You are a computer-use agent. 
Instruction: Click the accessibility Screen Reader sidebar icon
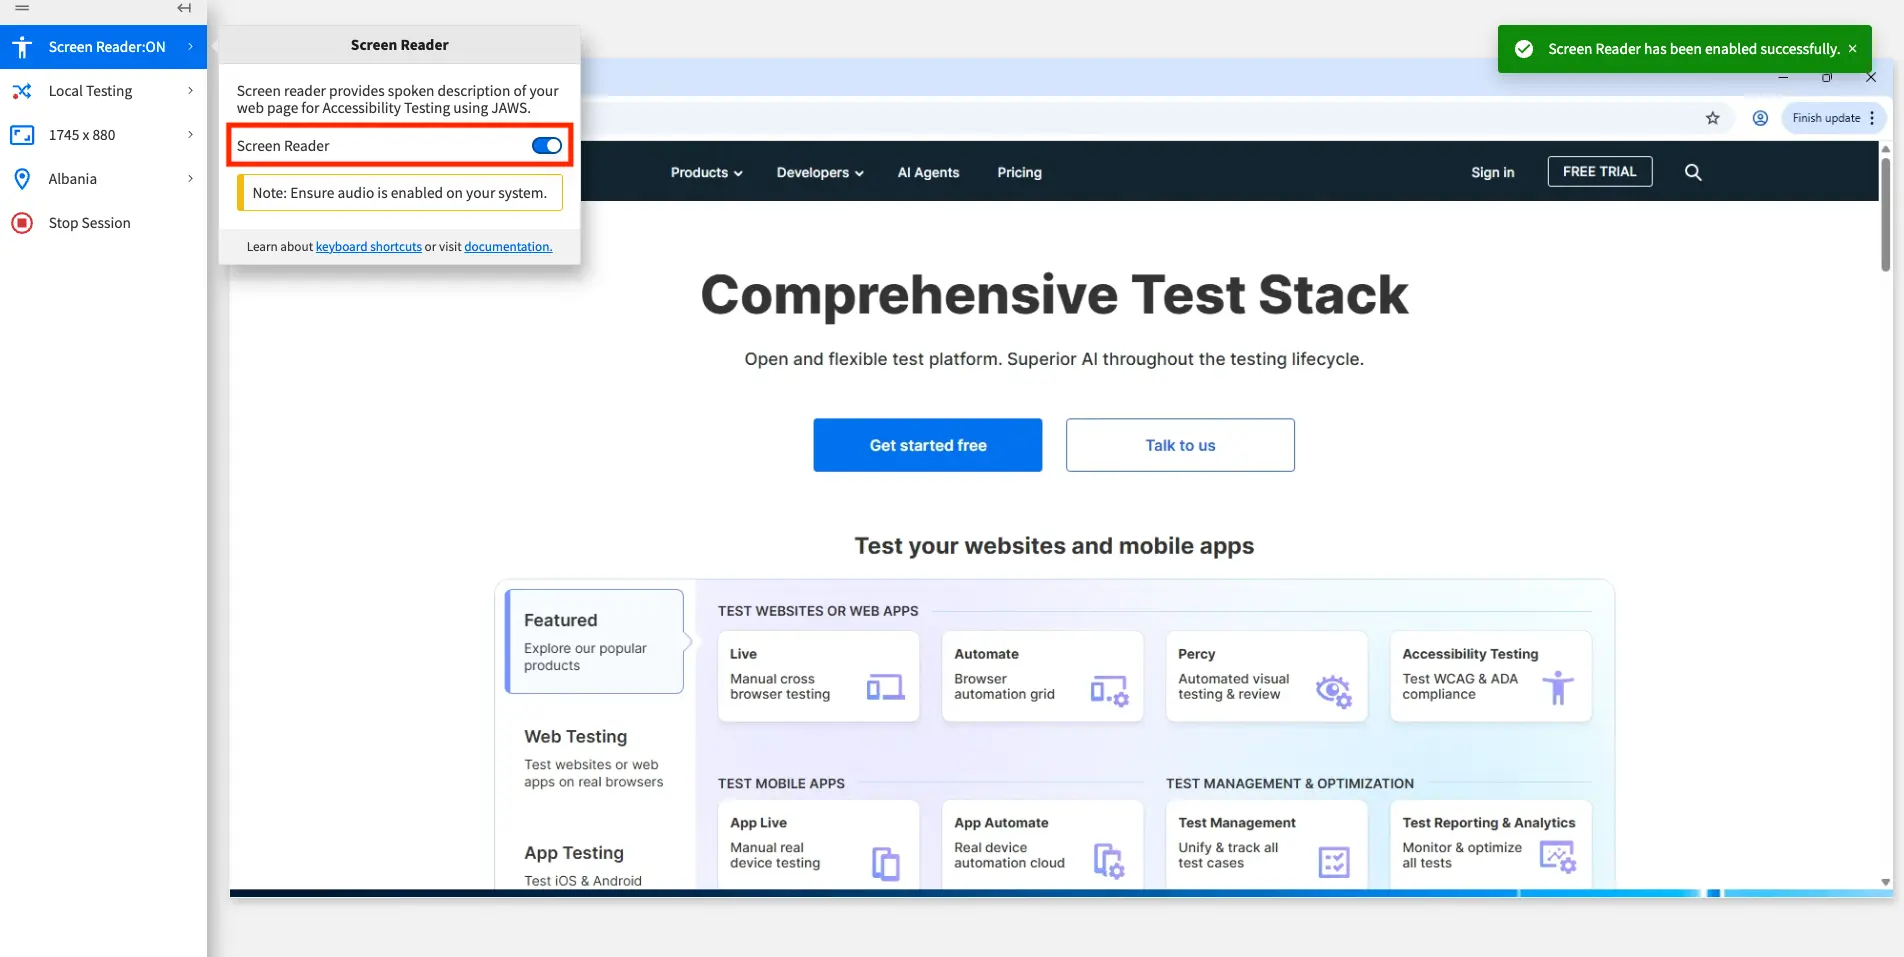coord(22,47)
